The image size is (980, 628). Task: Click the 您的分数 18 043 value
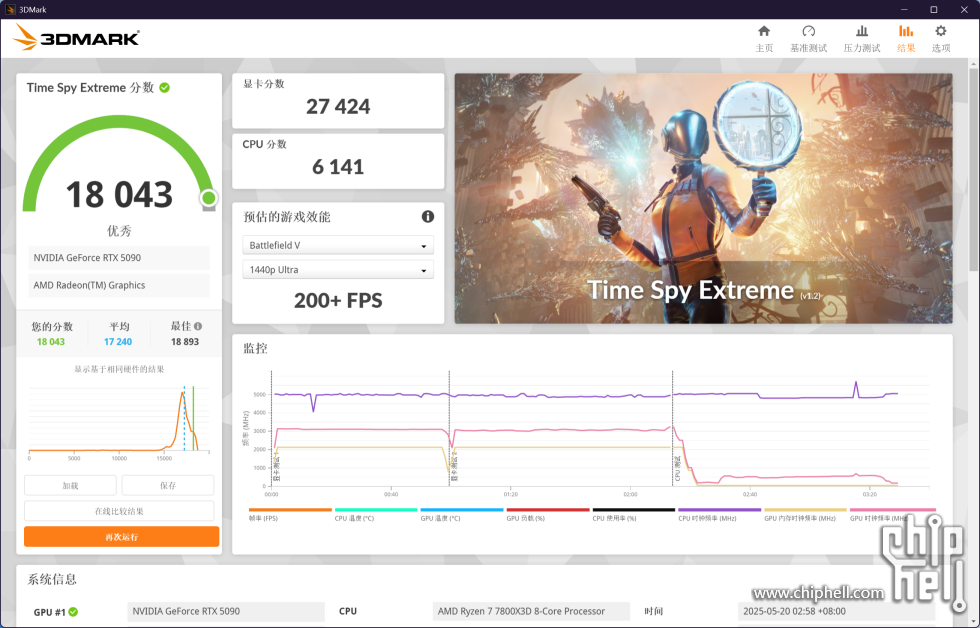[51, 342]
